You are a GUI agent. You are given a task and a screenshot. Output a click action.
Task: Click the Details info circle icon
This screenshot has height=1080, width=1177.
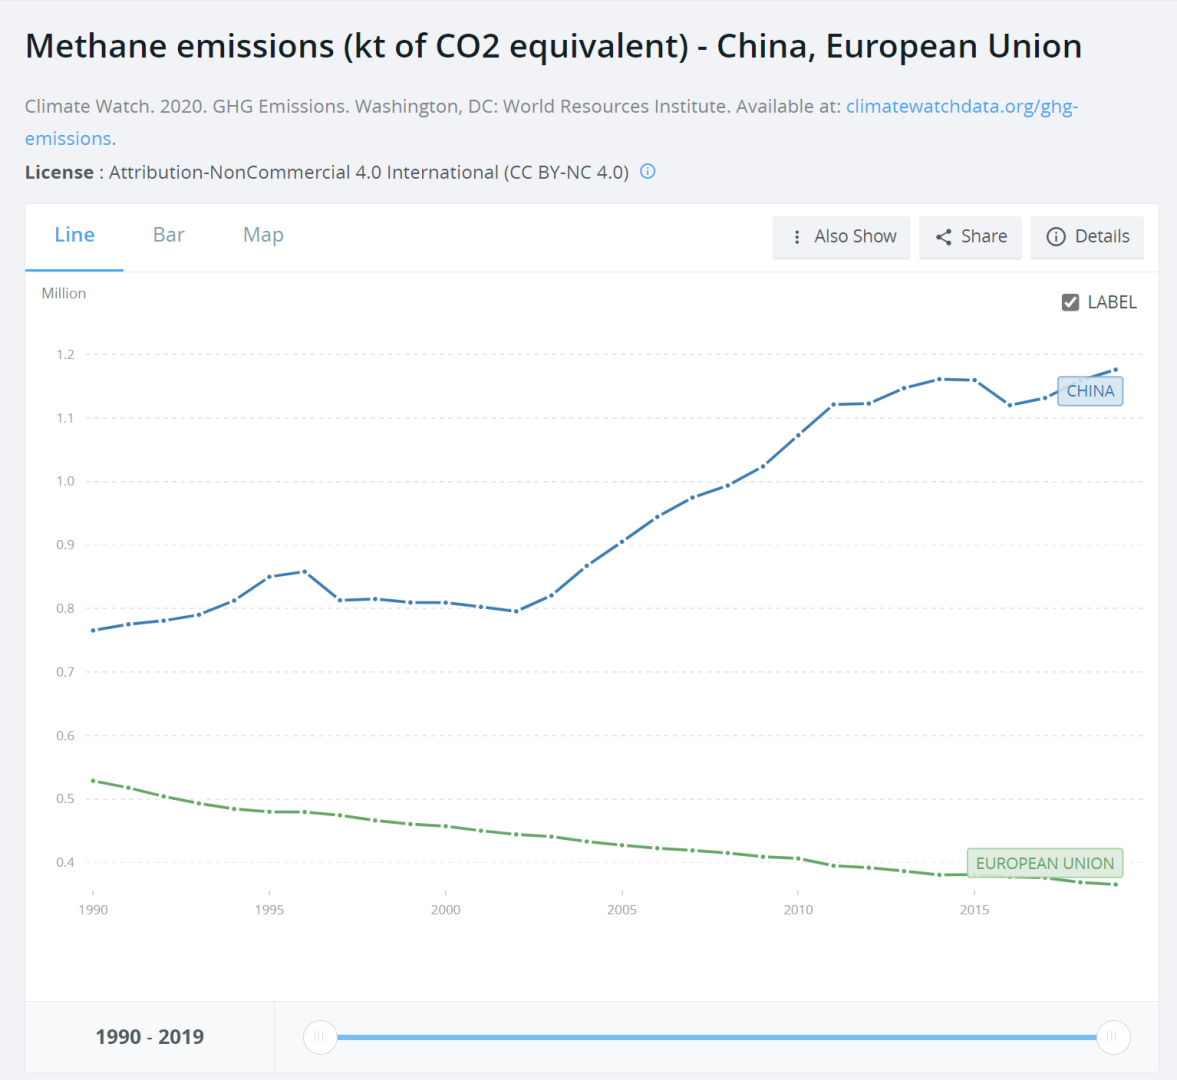1056,237
